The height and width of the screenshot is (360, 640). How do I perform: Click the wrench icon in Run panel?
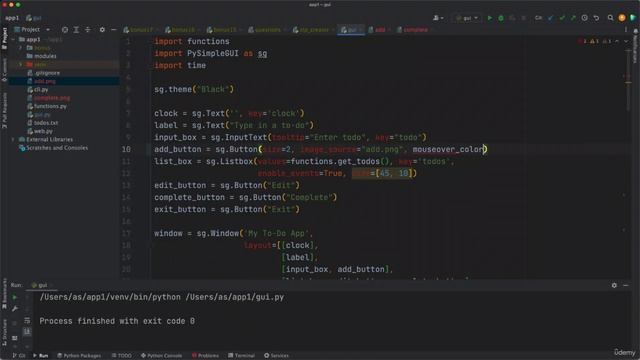[15, 309]
